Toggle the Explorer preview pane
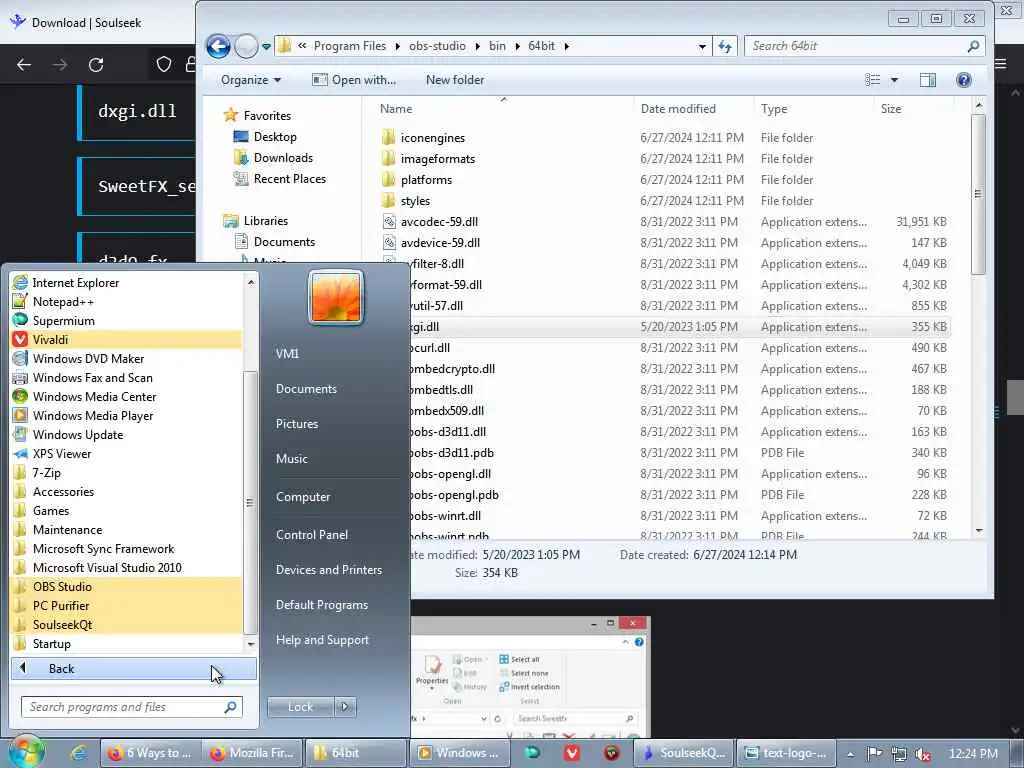1024x768 pixels. (x=927, y=80)
